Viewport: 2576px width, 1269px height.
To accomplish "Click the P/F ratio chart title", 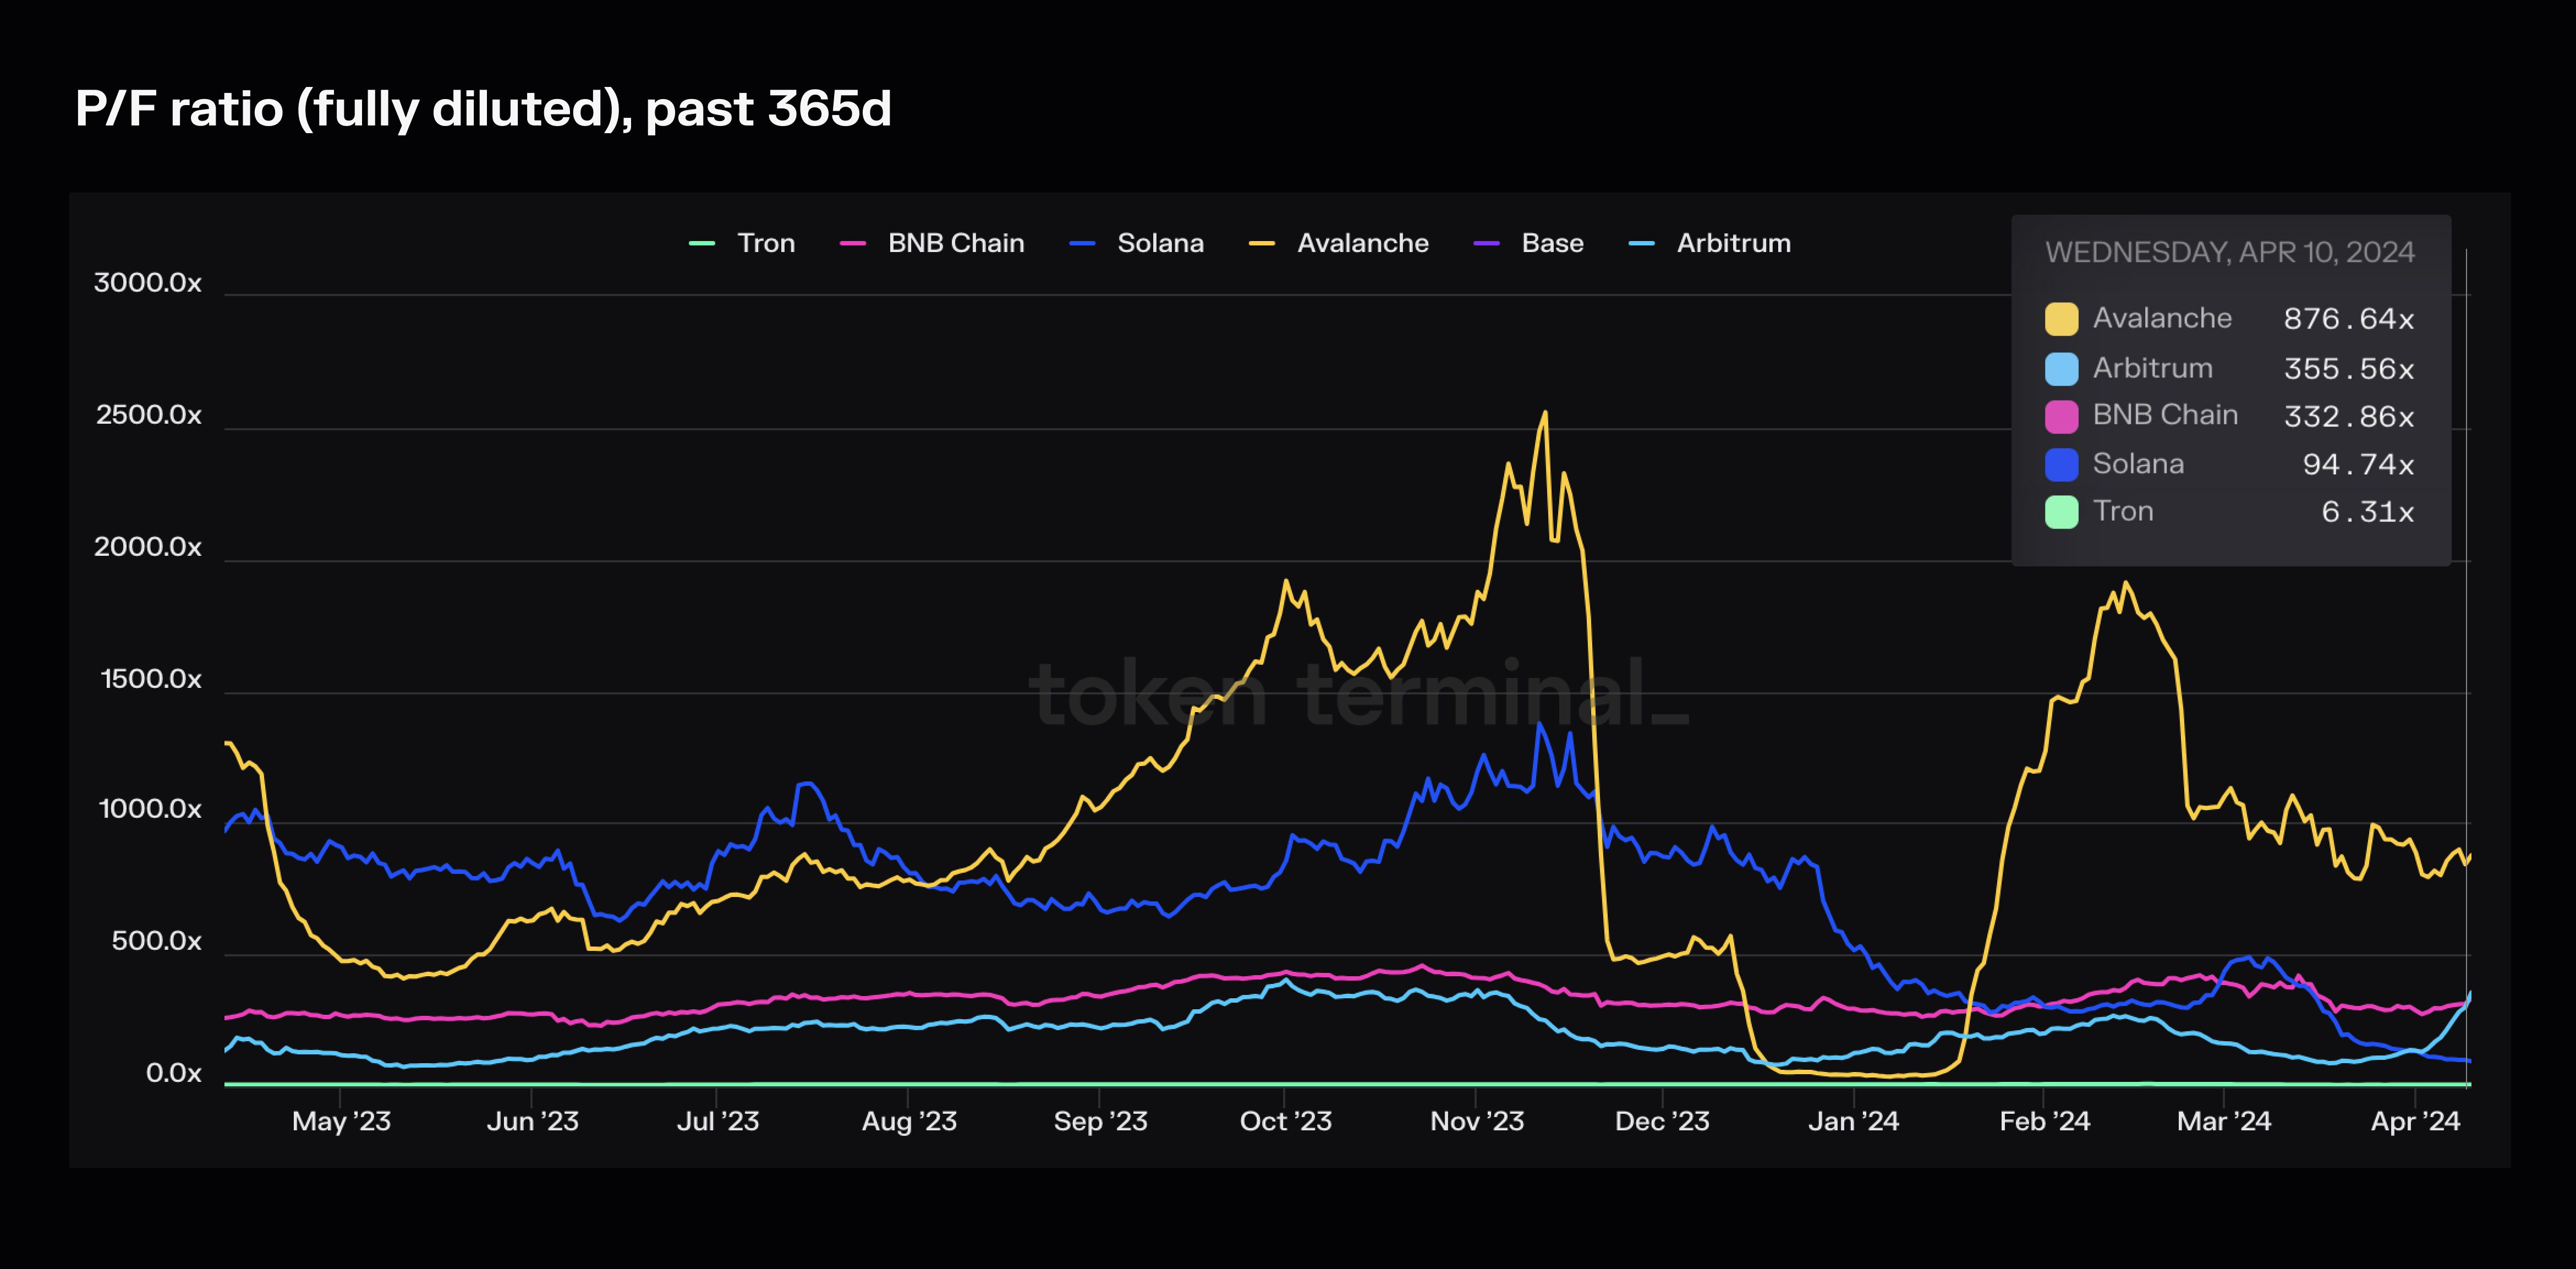I will (483, 108).
